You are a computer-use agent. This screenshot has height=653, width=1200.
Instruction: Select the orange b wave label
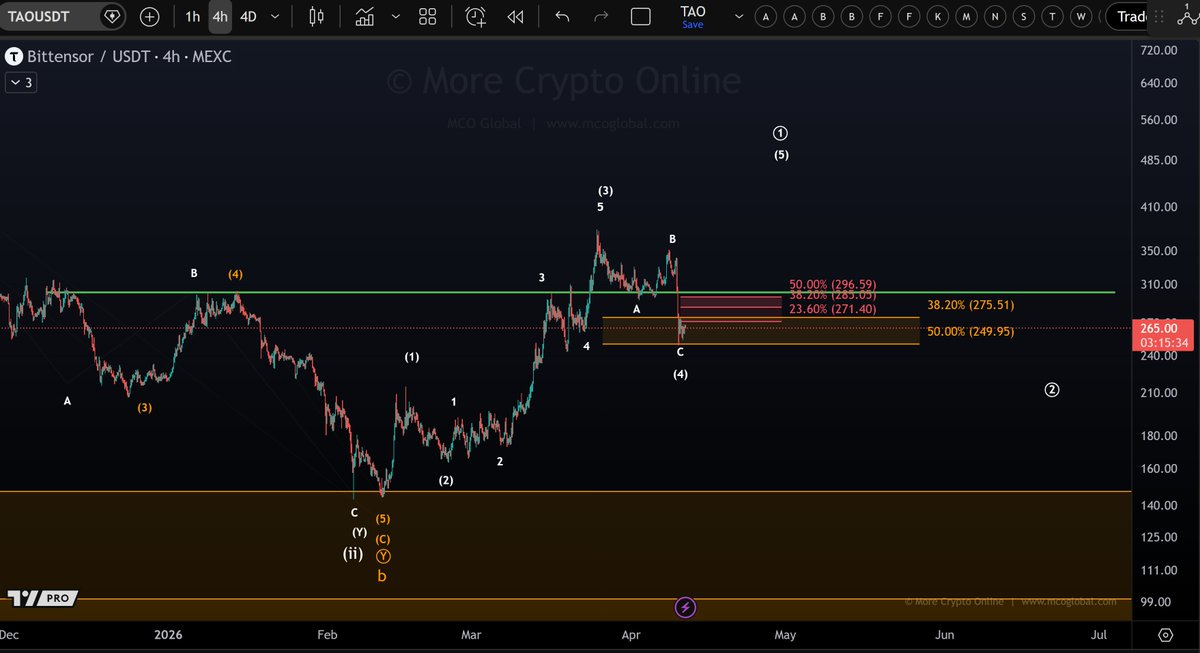pos(382,576)
